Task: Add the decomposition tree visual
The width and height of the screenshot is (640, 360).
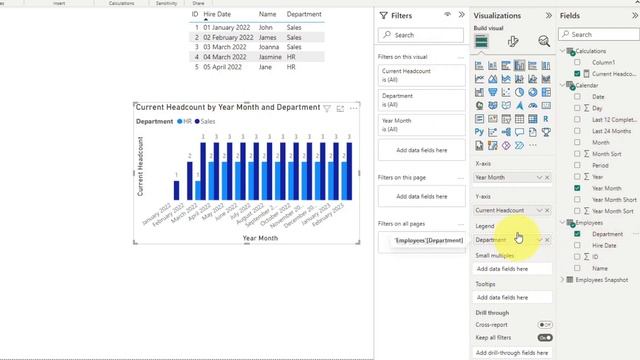Action: pyautogui.click(x=506, y=132)
